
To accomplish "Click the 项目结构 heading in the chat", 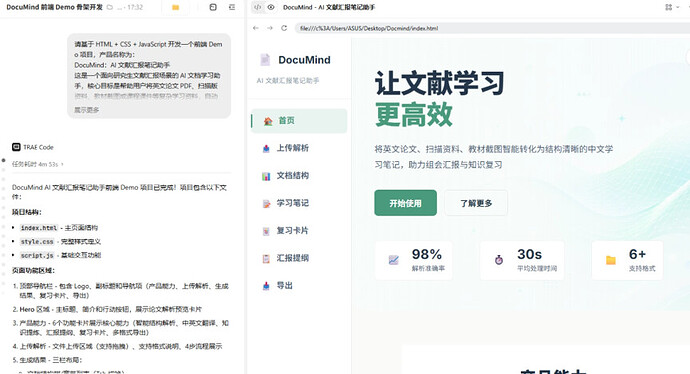I will (26, 212).
